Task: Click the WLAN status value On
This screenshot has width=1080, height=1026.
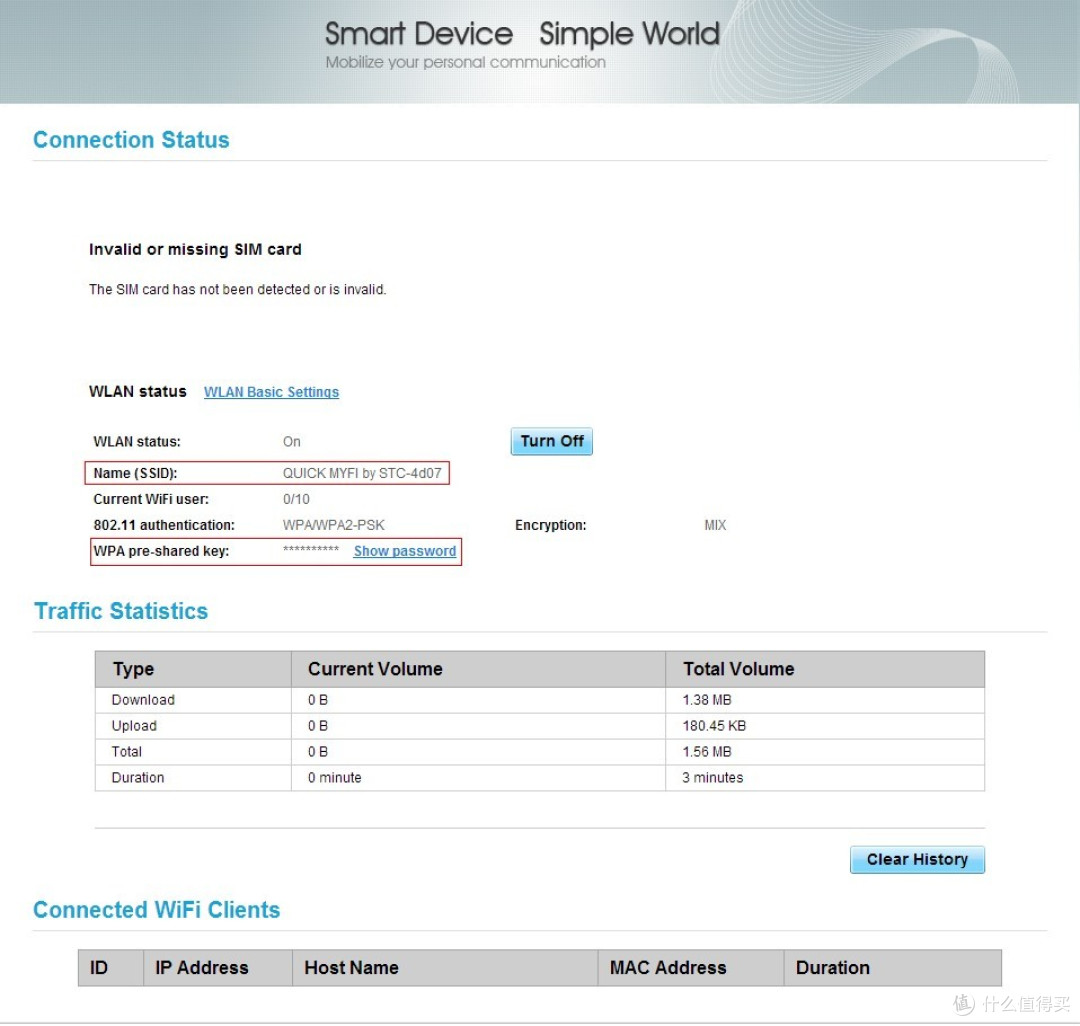Action: [291, 441]
